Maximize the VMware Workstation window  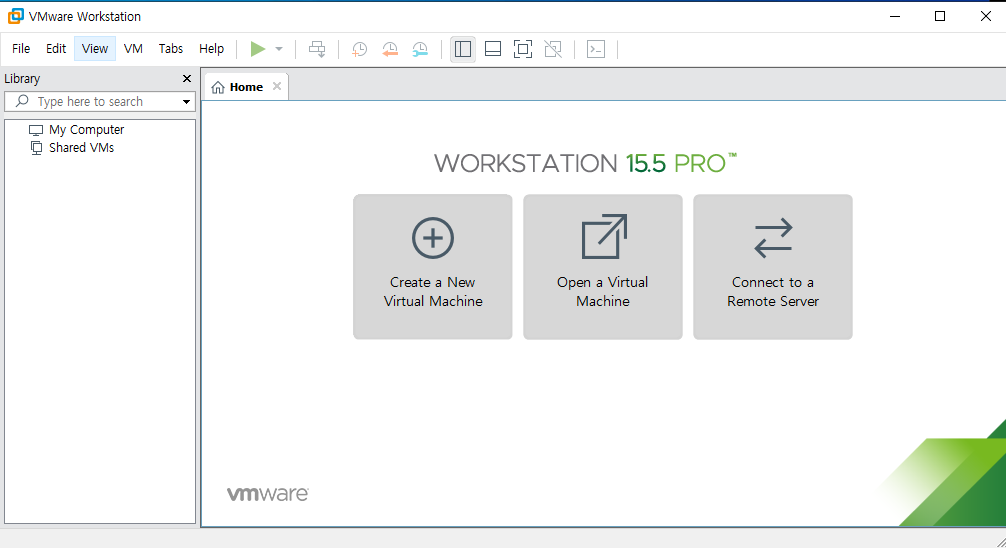tap(940, 16)
